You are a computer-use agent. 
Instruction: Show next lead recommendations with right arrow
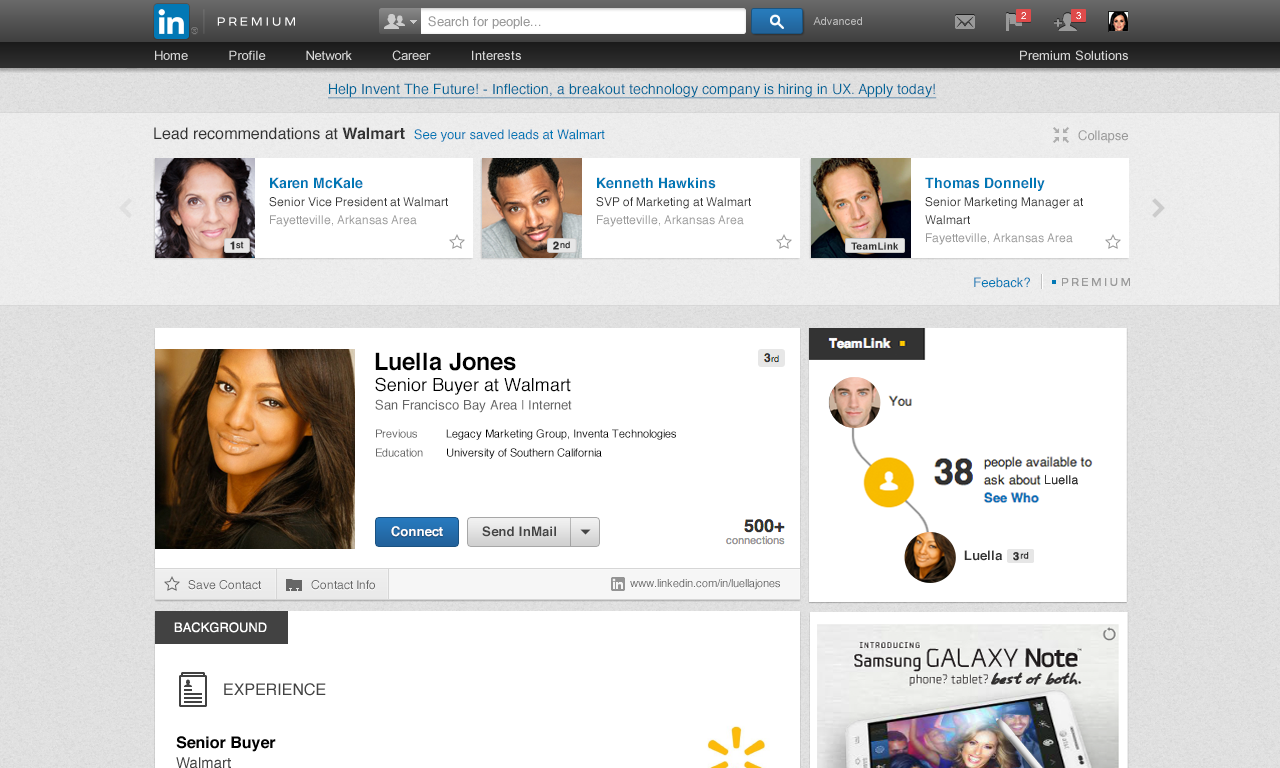tap(1158, 208)
